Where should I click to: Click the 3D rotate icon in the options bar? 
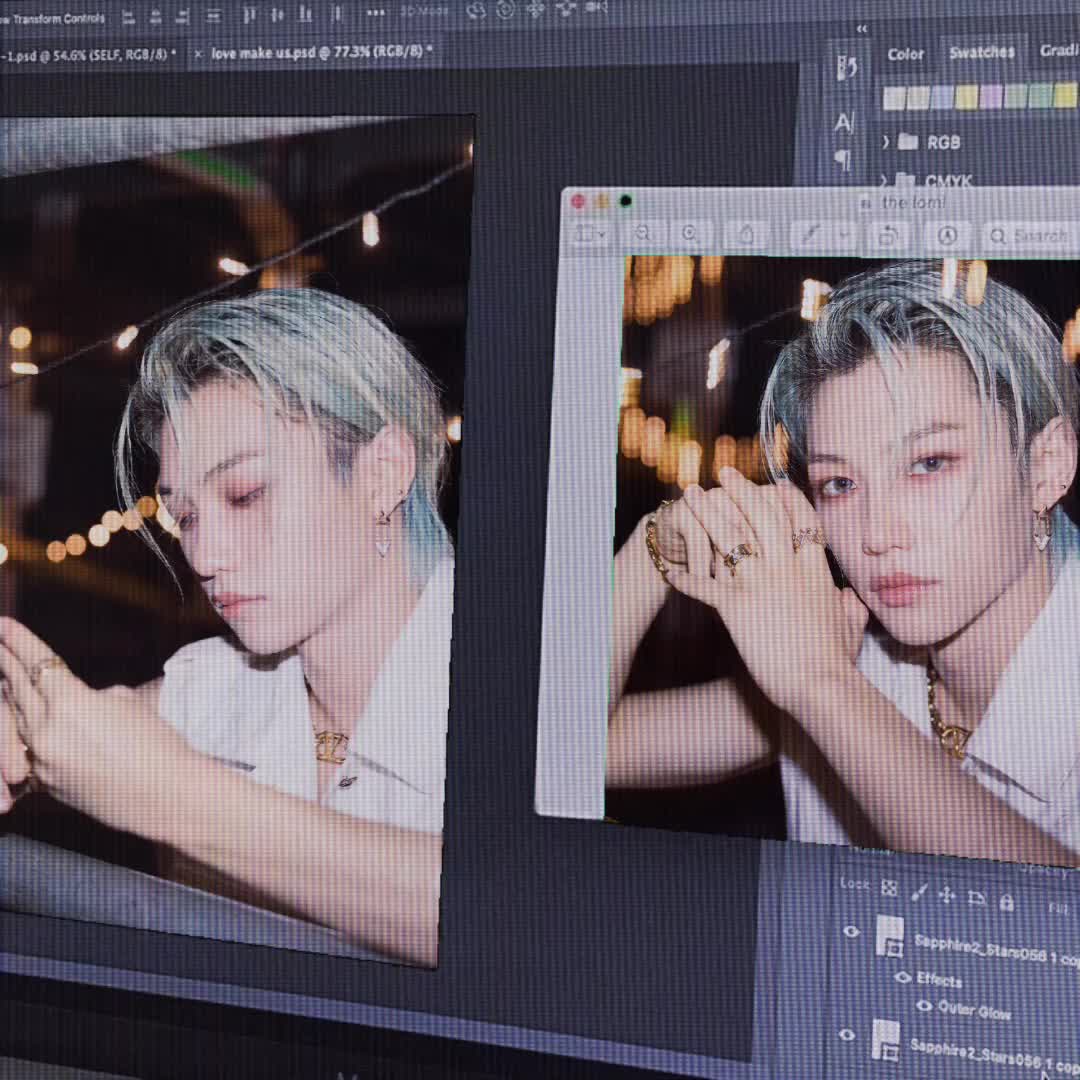(475, 10)
